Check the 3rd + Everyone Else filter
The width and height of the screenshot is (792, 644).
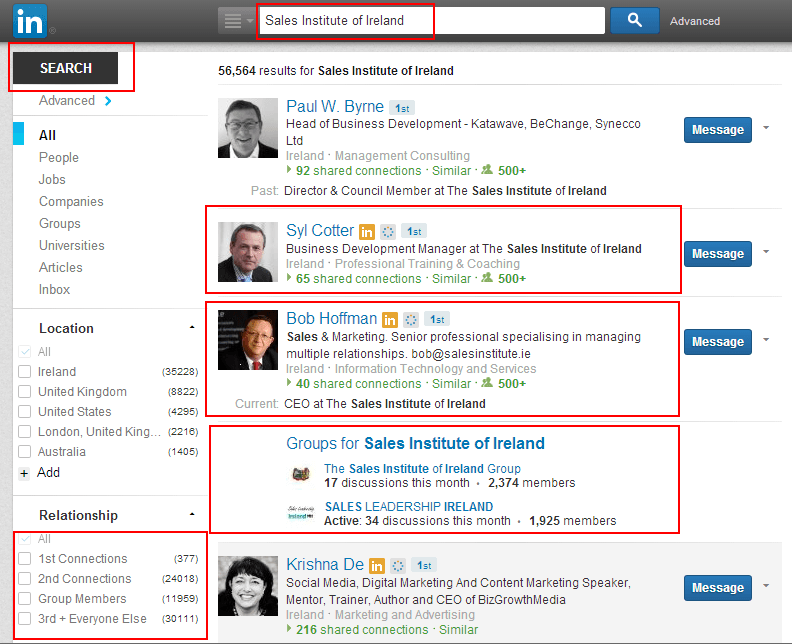[x=24, y=619]
